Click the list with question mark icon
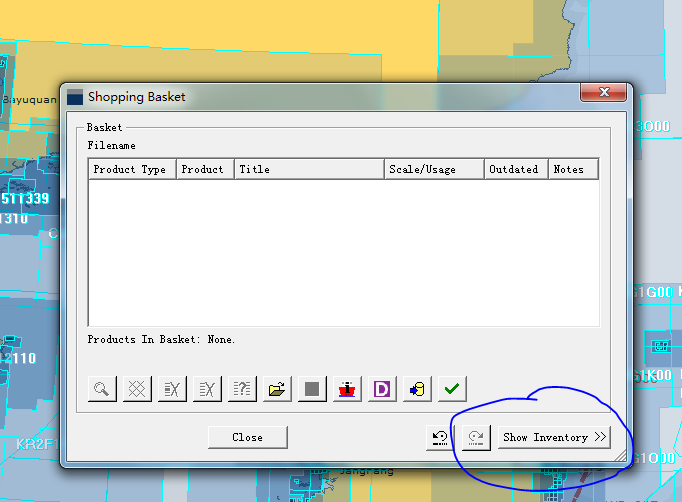This screenshot has height=502, width=682. point(243,389)
